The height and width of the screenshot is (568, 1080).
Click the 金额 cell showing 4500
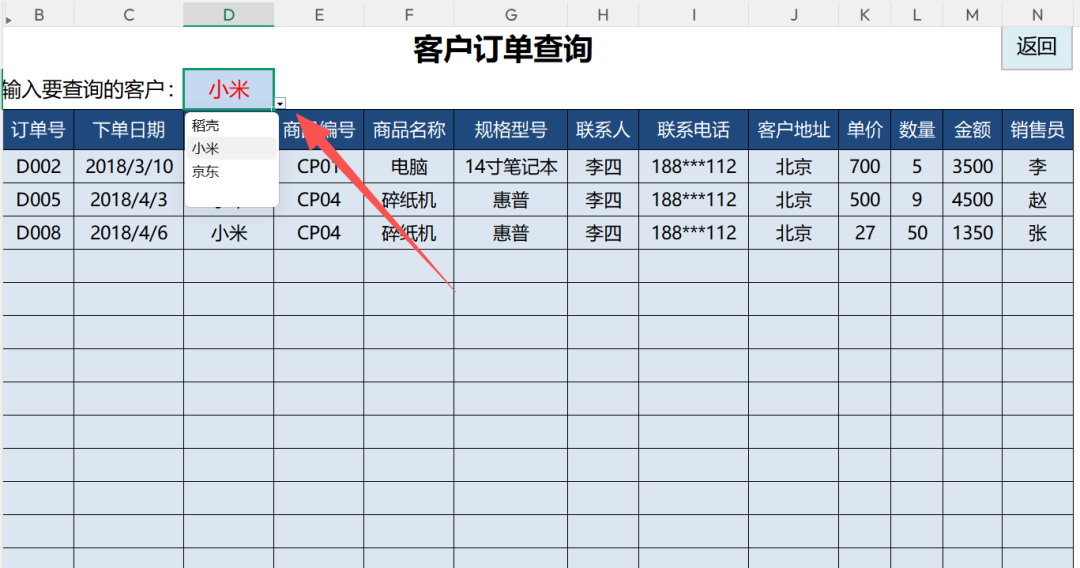point(972,200)
